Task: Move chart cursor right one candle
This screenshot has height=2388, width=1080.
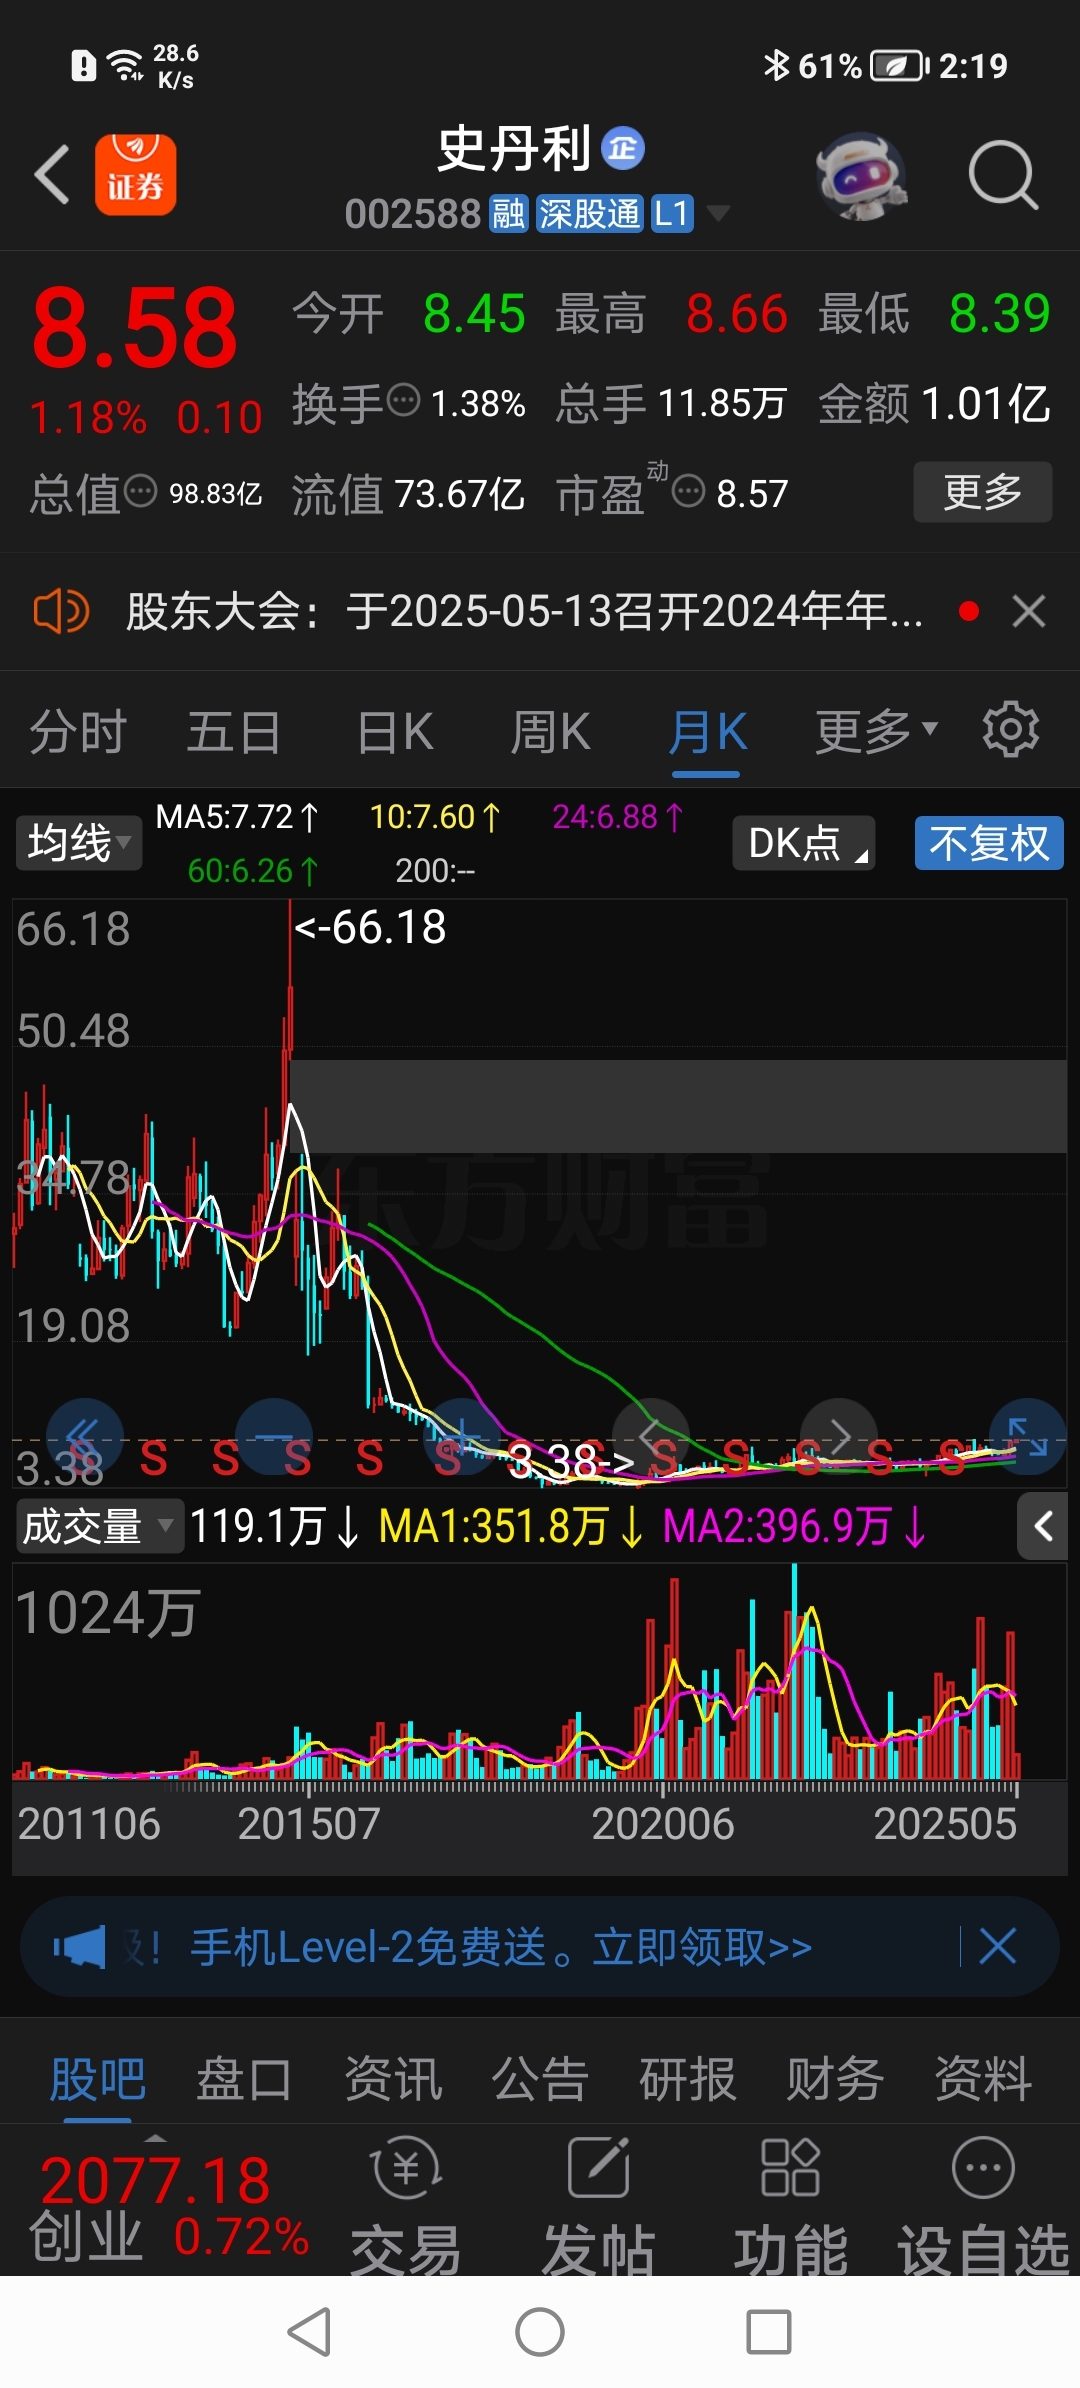Action: click(x=840, y=1437)
